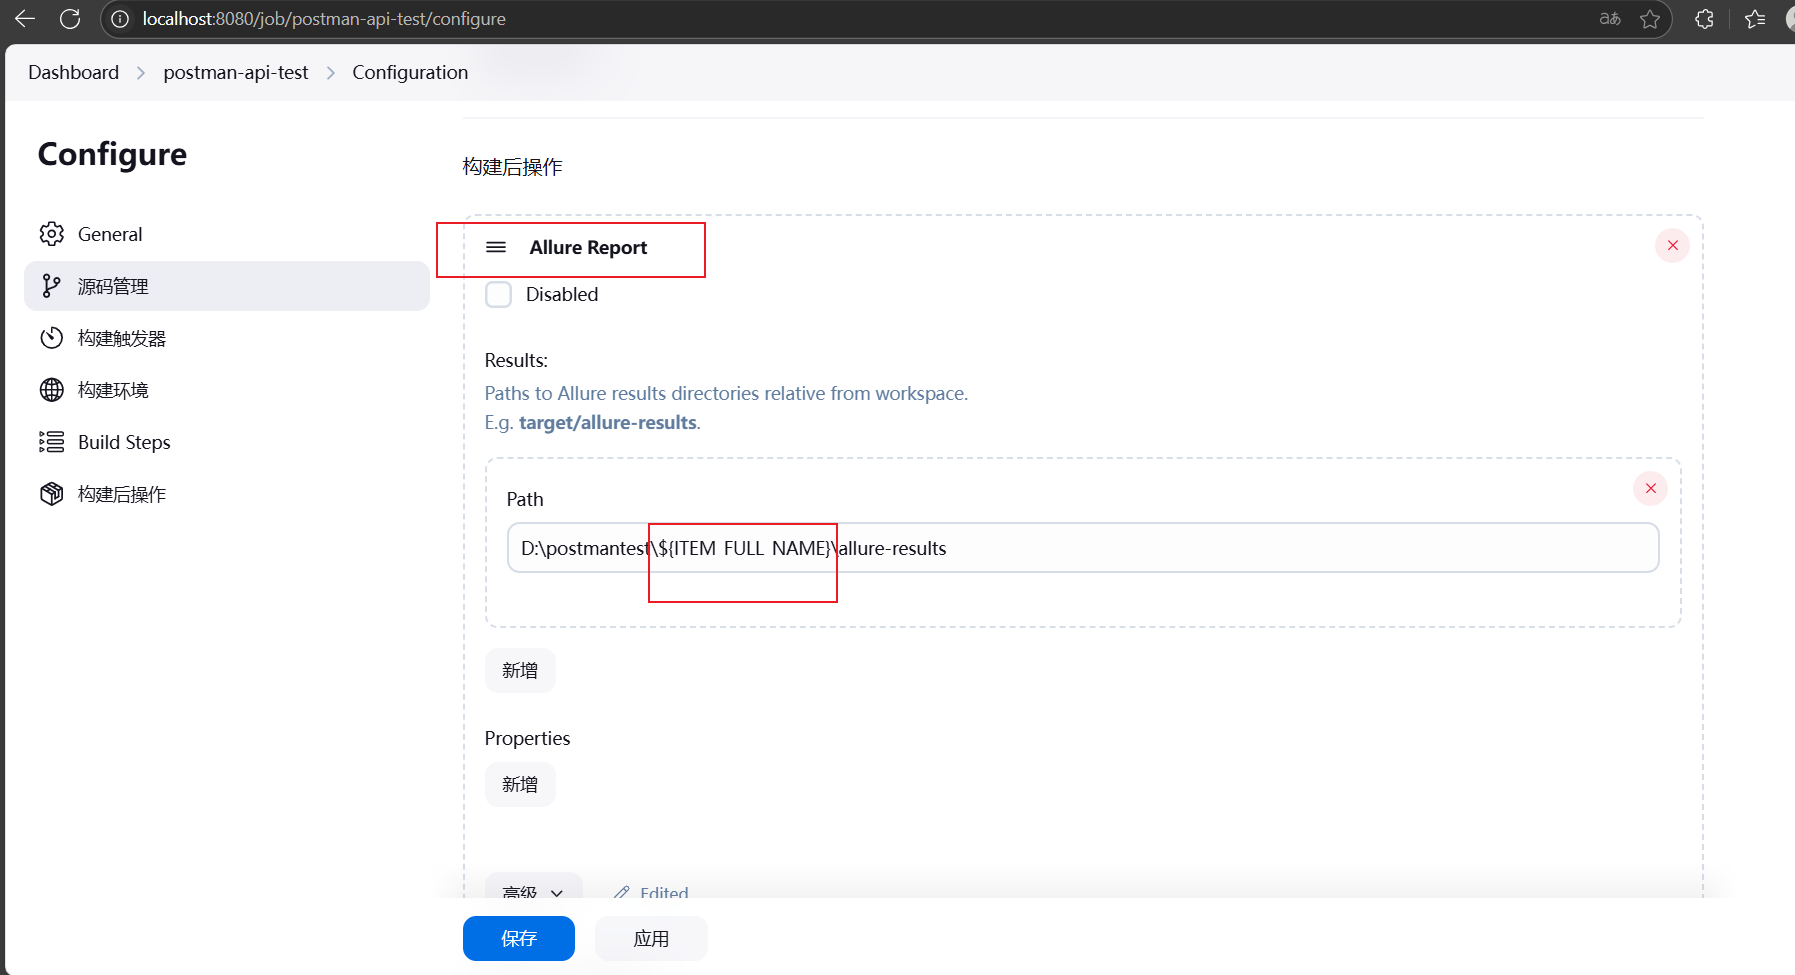Click the Results: label

[516, 360]
